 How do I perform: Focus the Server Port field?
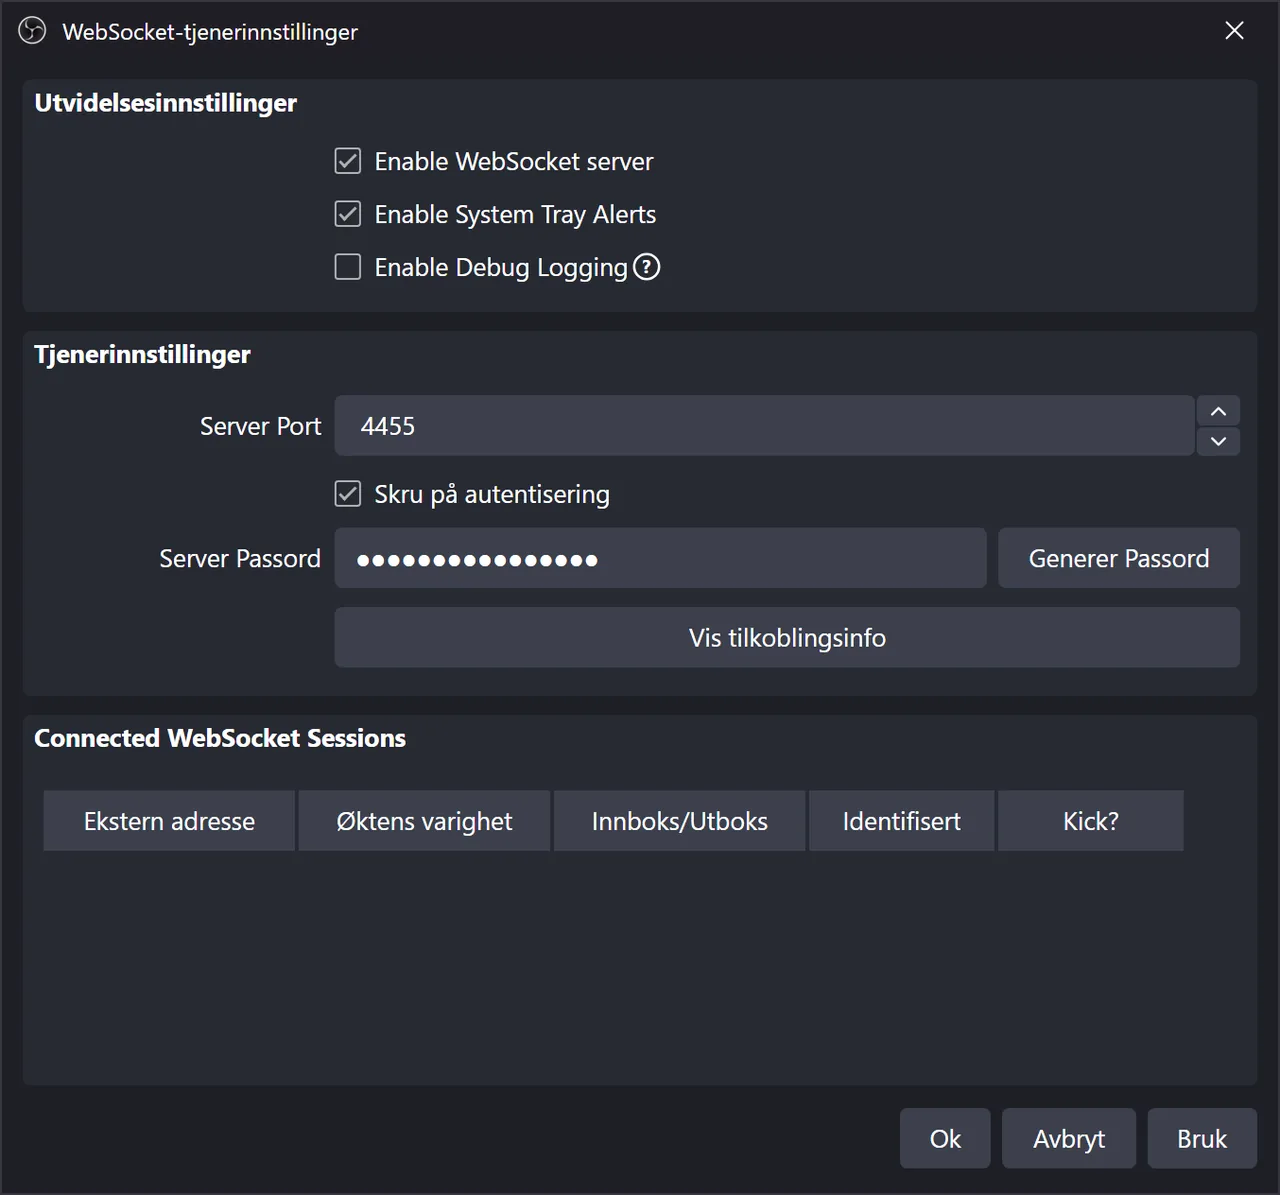[x=764, y=426]
